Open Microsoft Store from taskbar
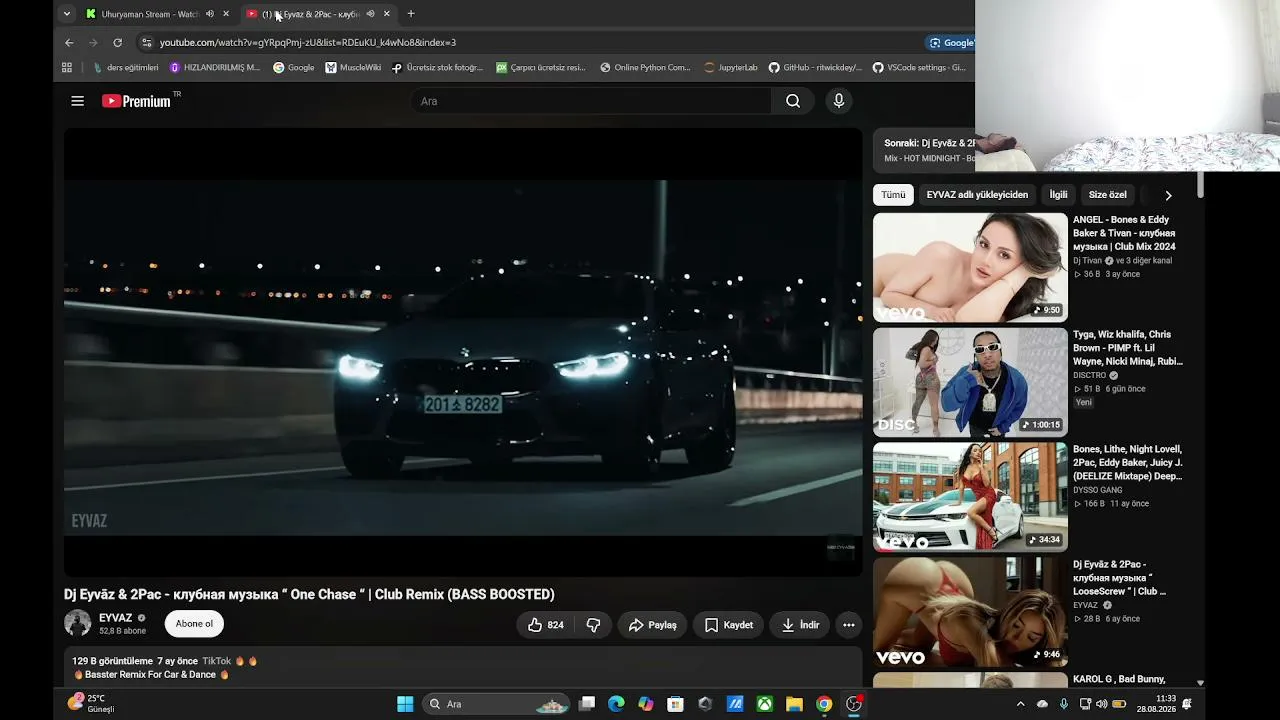Image resolution: width=1280 pixels, height=720 pixels. [x=675, y=704]
